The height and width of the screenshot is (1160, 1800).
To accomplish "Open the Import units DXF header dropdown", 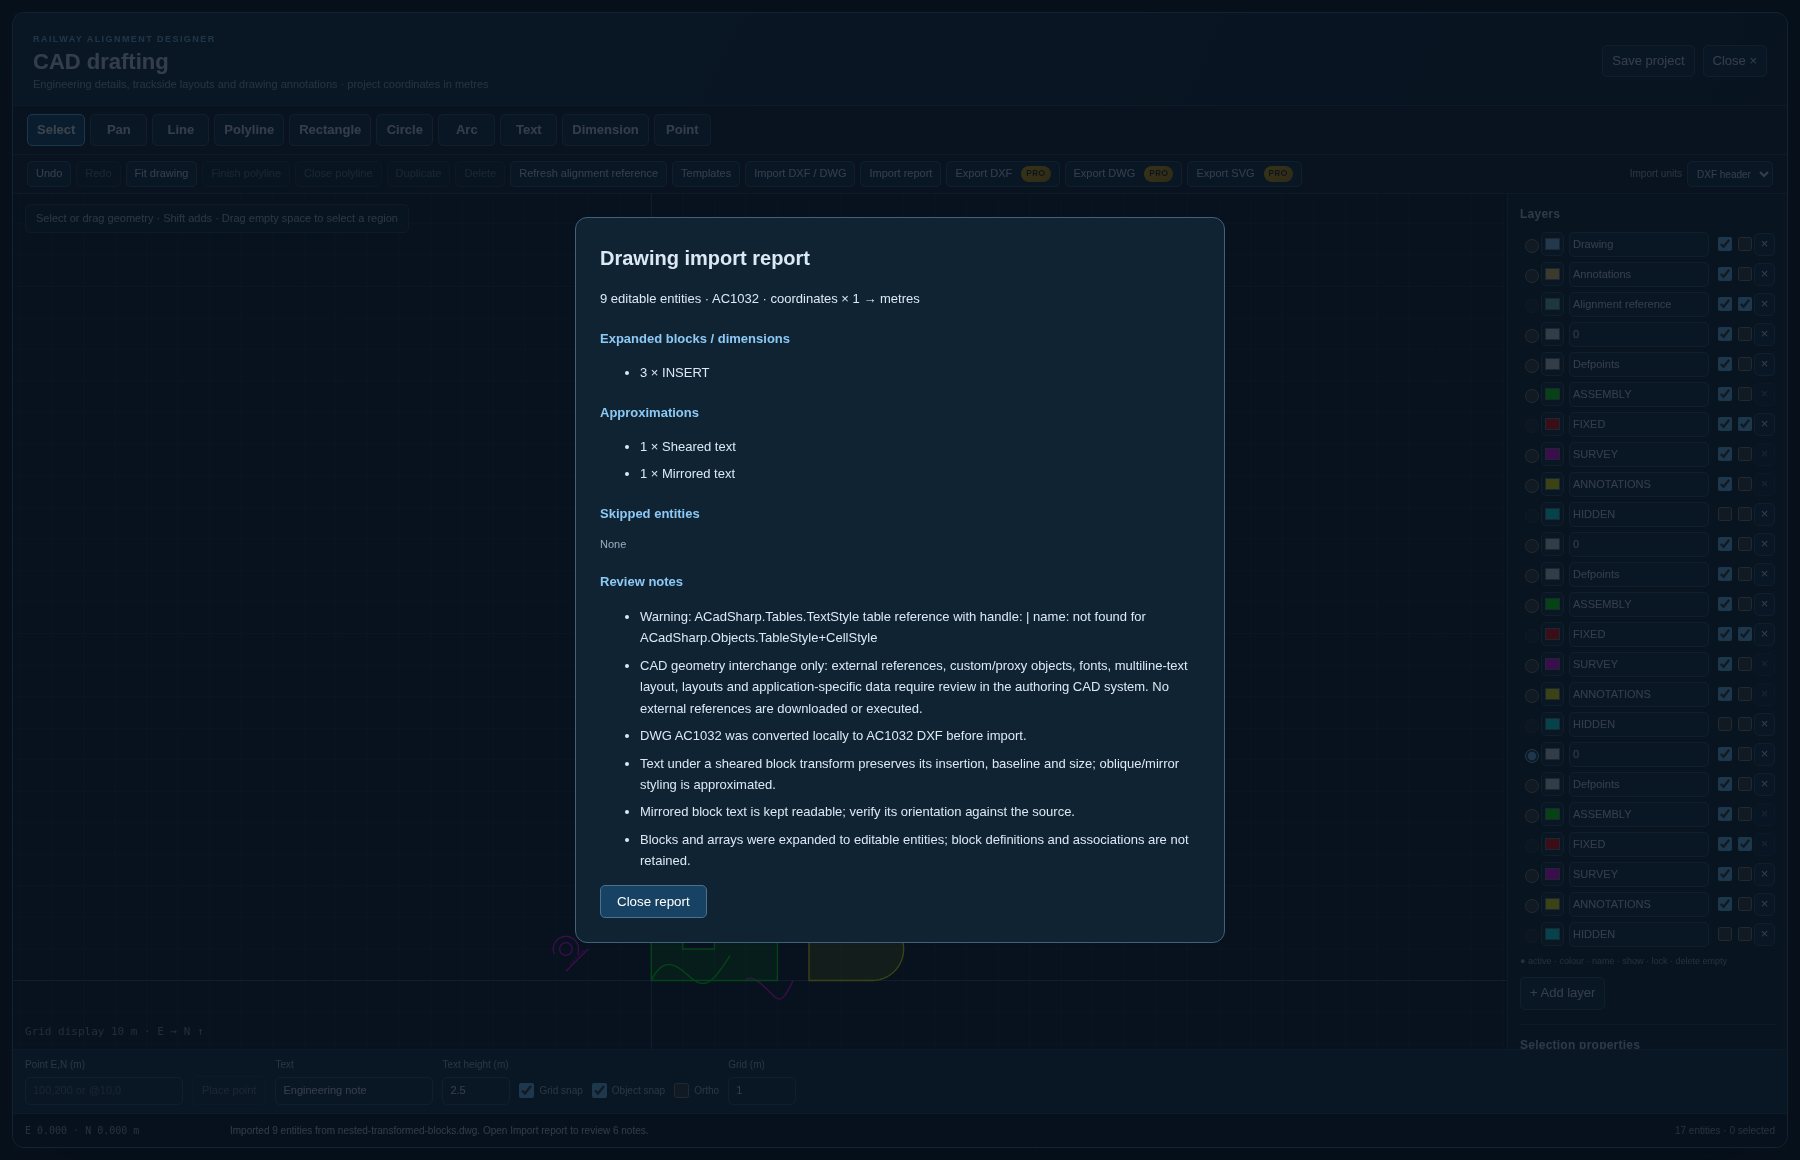I will tap(1730, 174).
